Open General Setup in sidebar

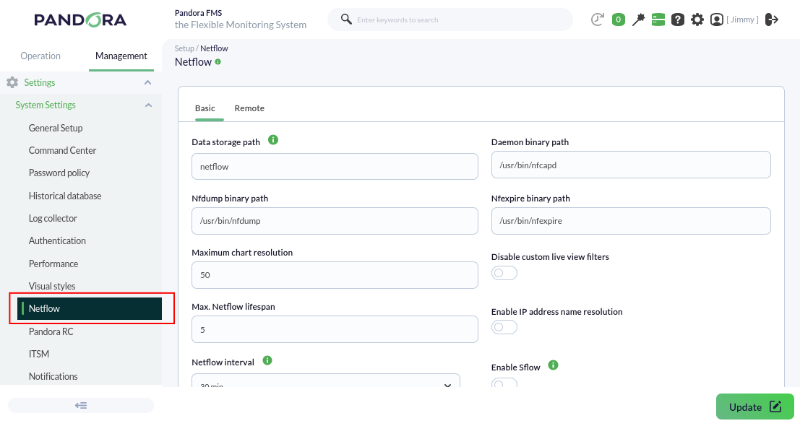[56, 128]
